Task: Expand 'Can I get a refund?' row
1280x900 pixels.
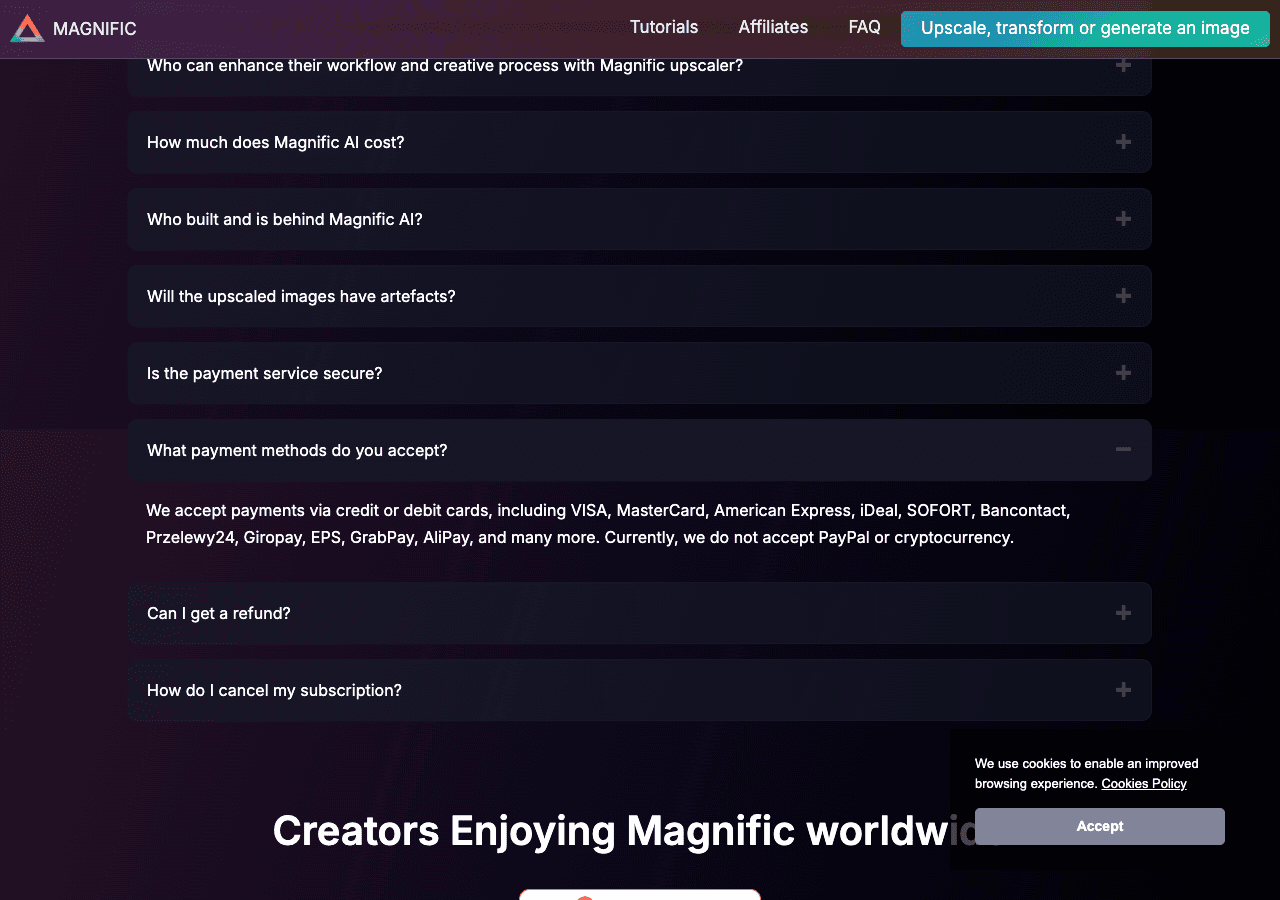Action: [640, 613]
